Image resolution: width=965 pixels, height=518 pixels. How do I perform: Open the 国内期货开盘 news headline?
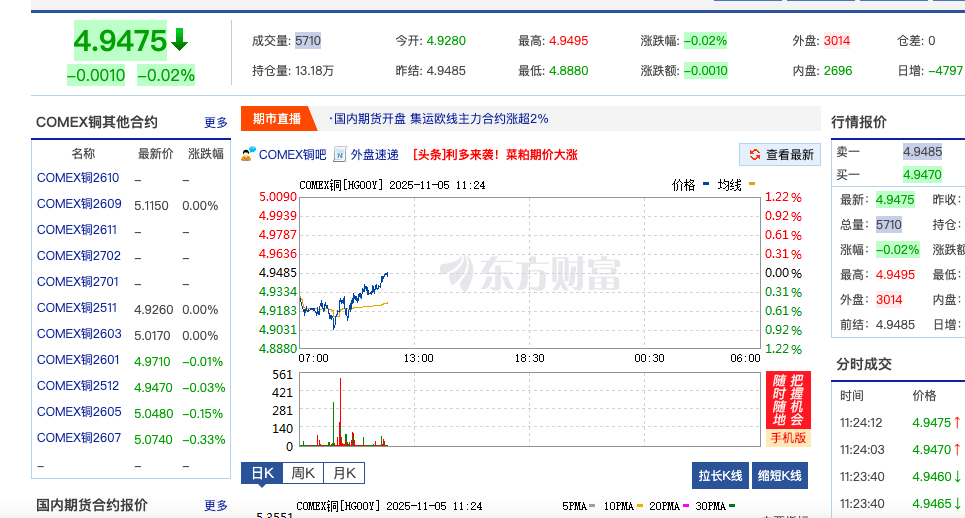439,119
